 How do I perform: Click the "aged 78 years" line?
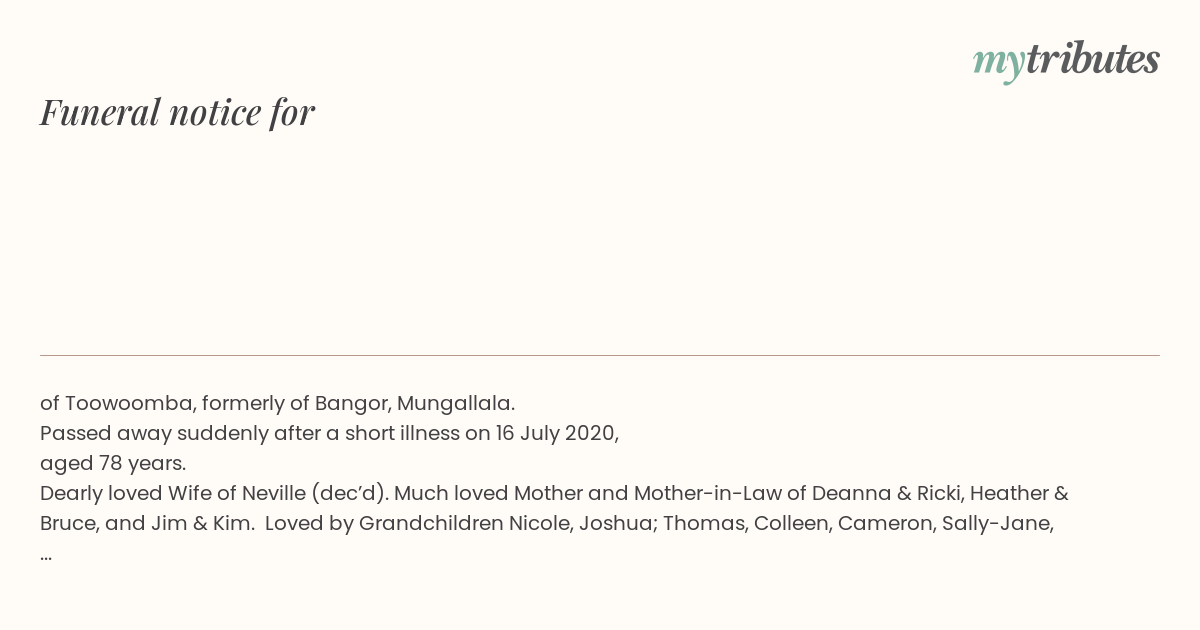pos(113,464)
